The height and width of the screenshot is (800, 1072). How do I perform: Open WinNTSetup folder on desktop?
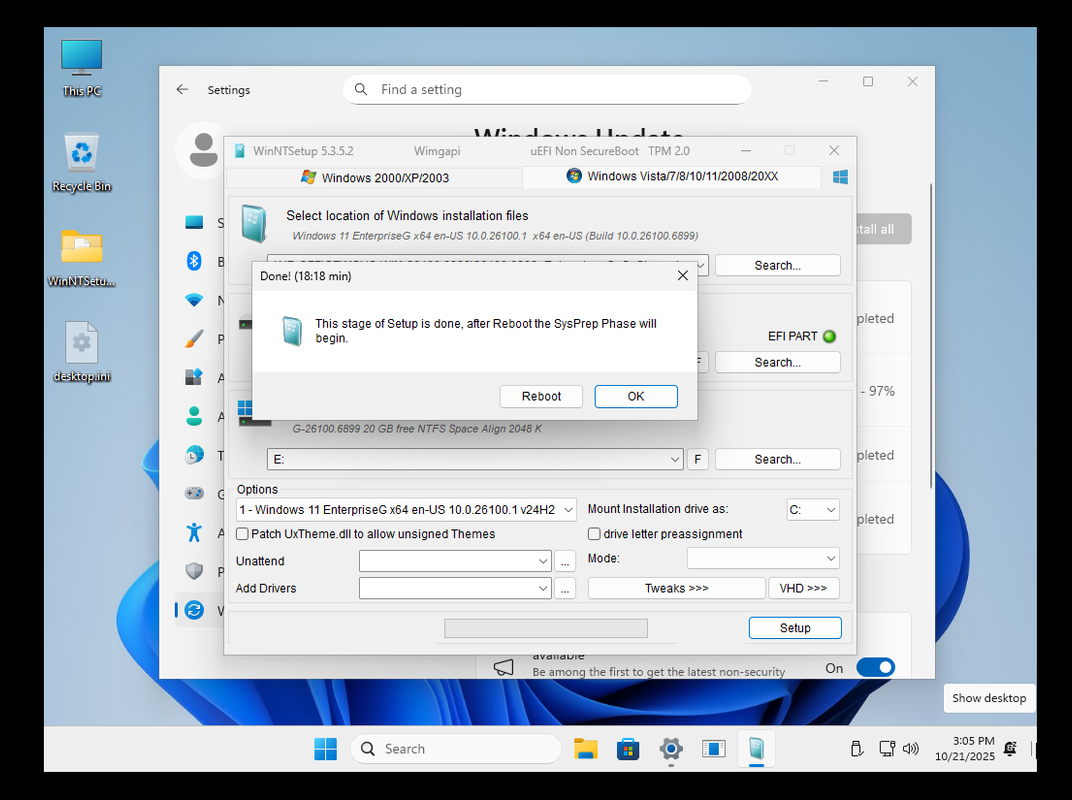click(81, 257)
